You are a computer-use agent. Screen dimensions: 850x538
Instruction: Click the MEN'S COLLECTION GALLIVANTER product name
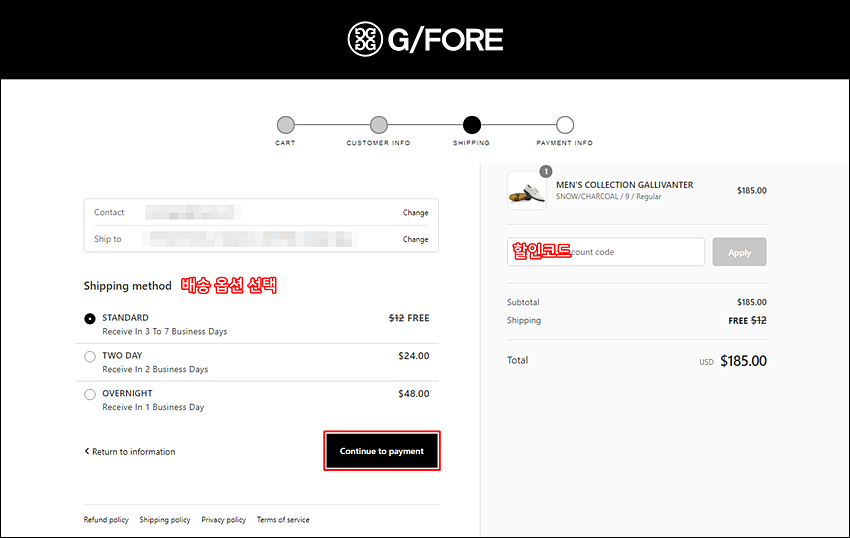pos(624,185)
